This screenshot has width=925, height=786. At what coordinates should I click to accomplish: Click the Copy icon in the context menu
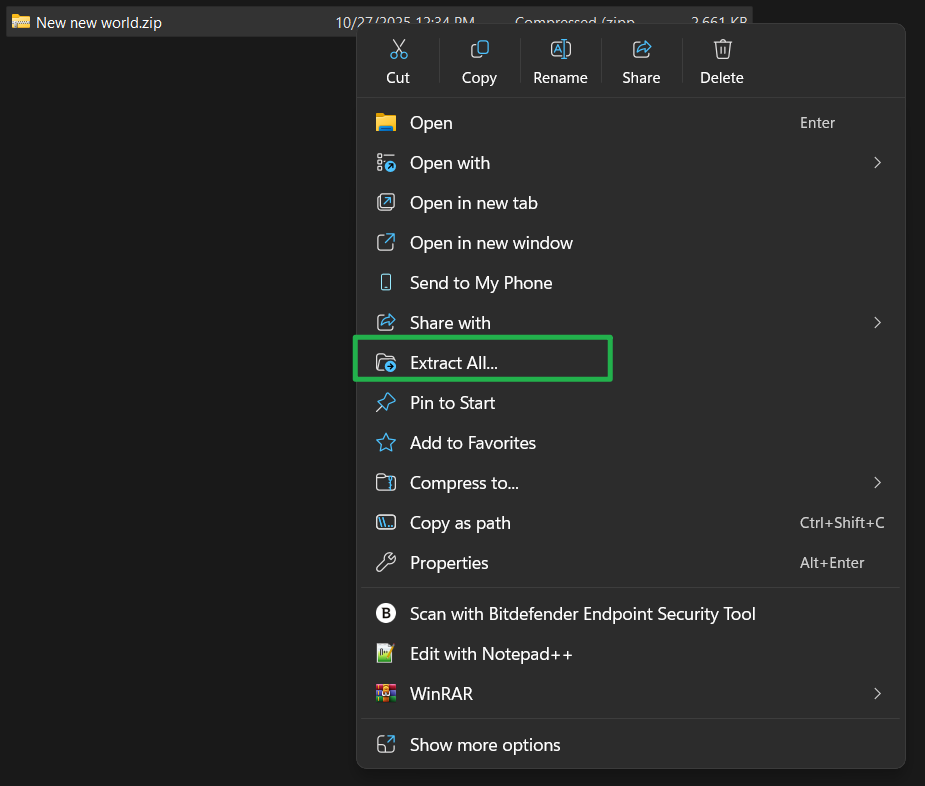pyautogui.click(x=479, y=49)
